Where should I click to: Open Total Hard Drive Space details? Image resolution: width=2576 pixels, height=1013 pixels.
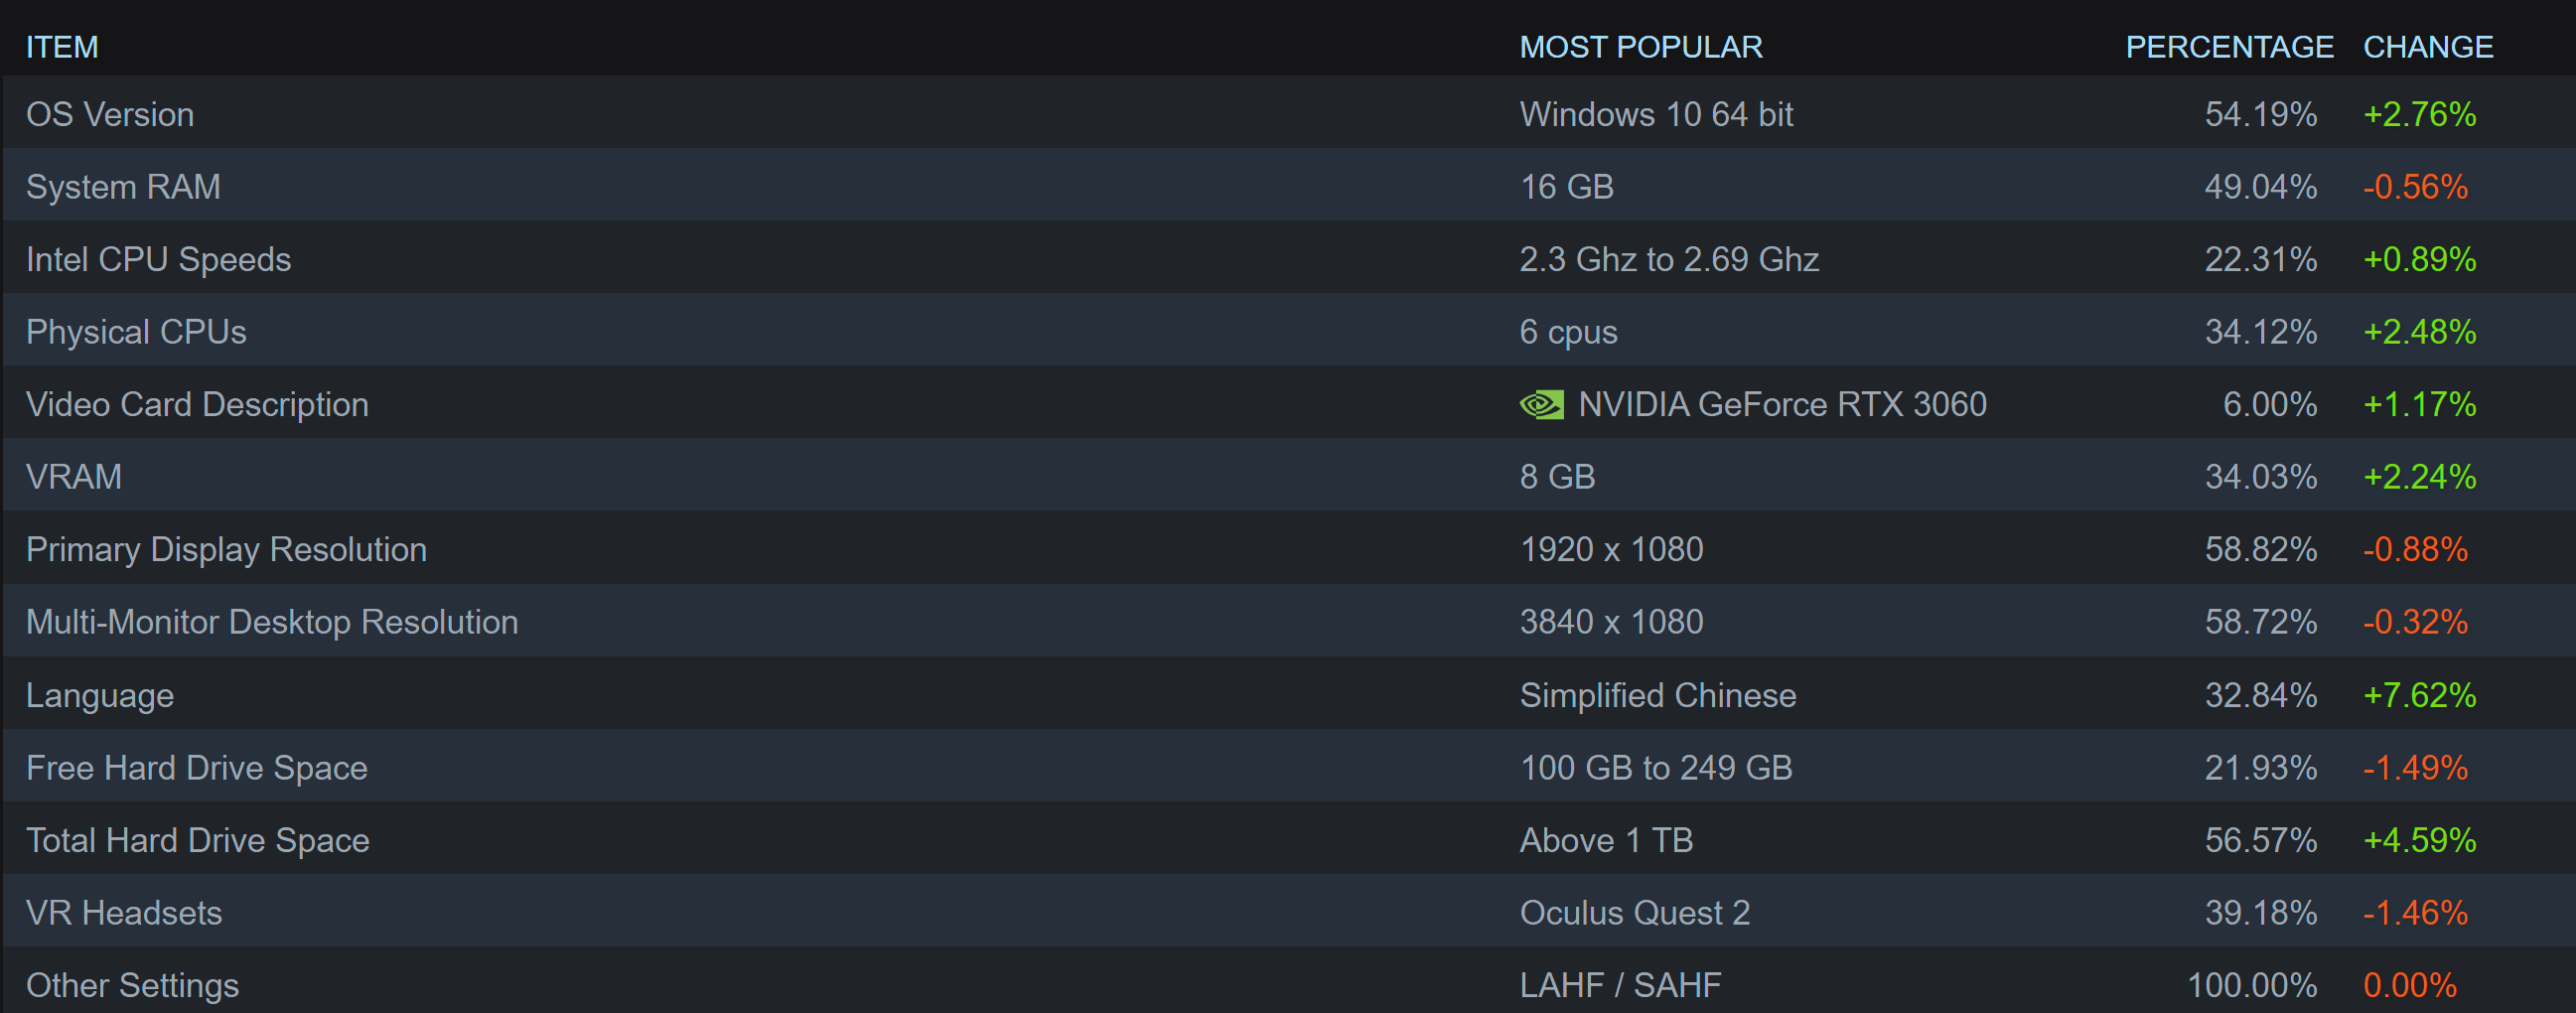point(198,840)
